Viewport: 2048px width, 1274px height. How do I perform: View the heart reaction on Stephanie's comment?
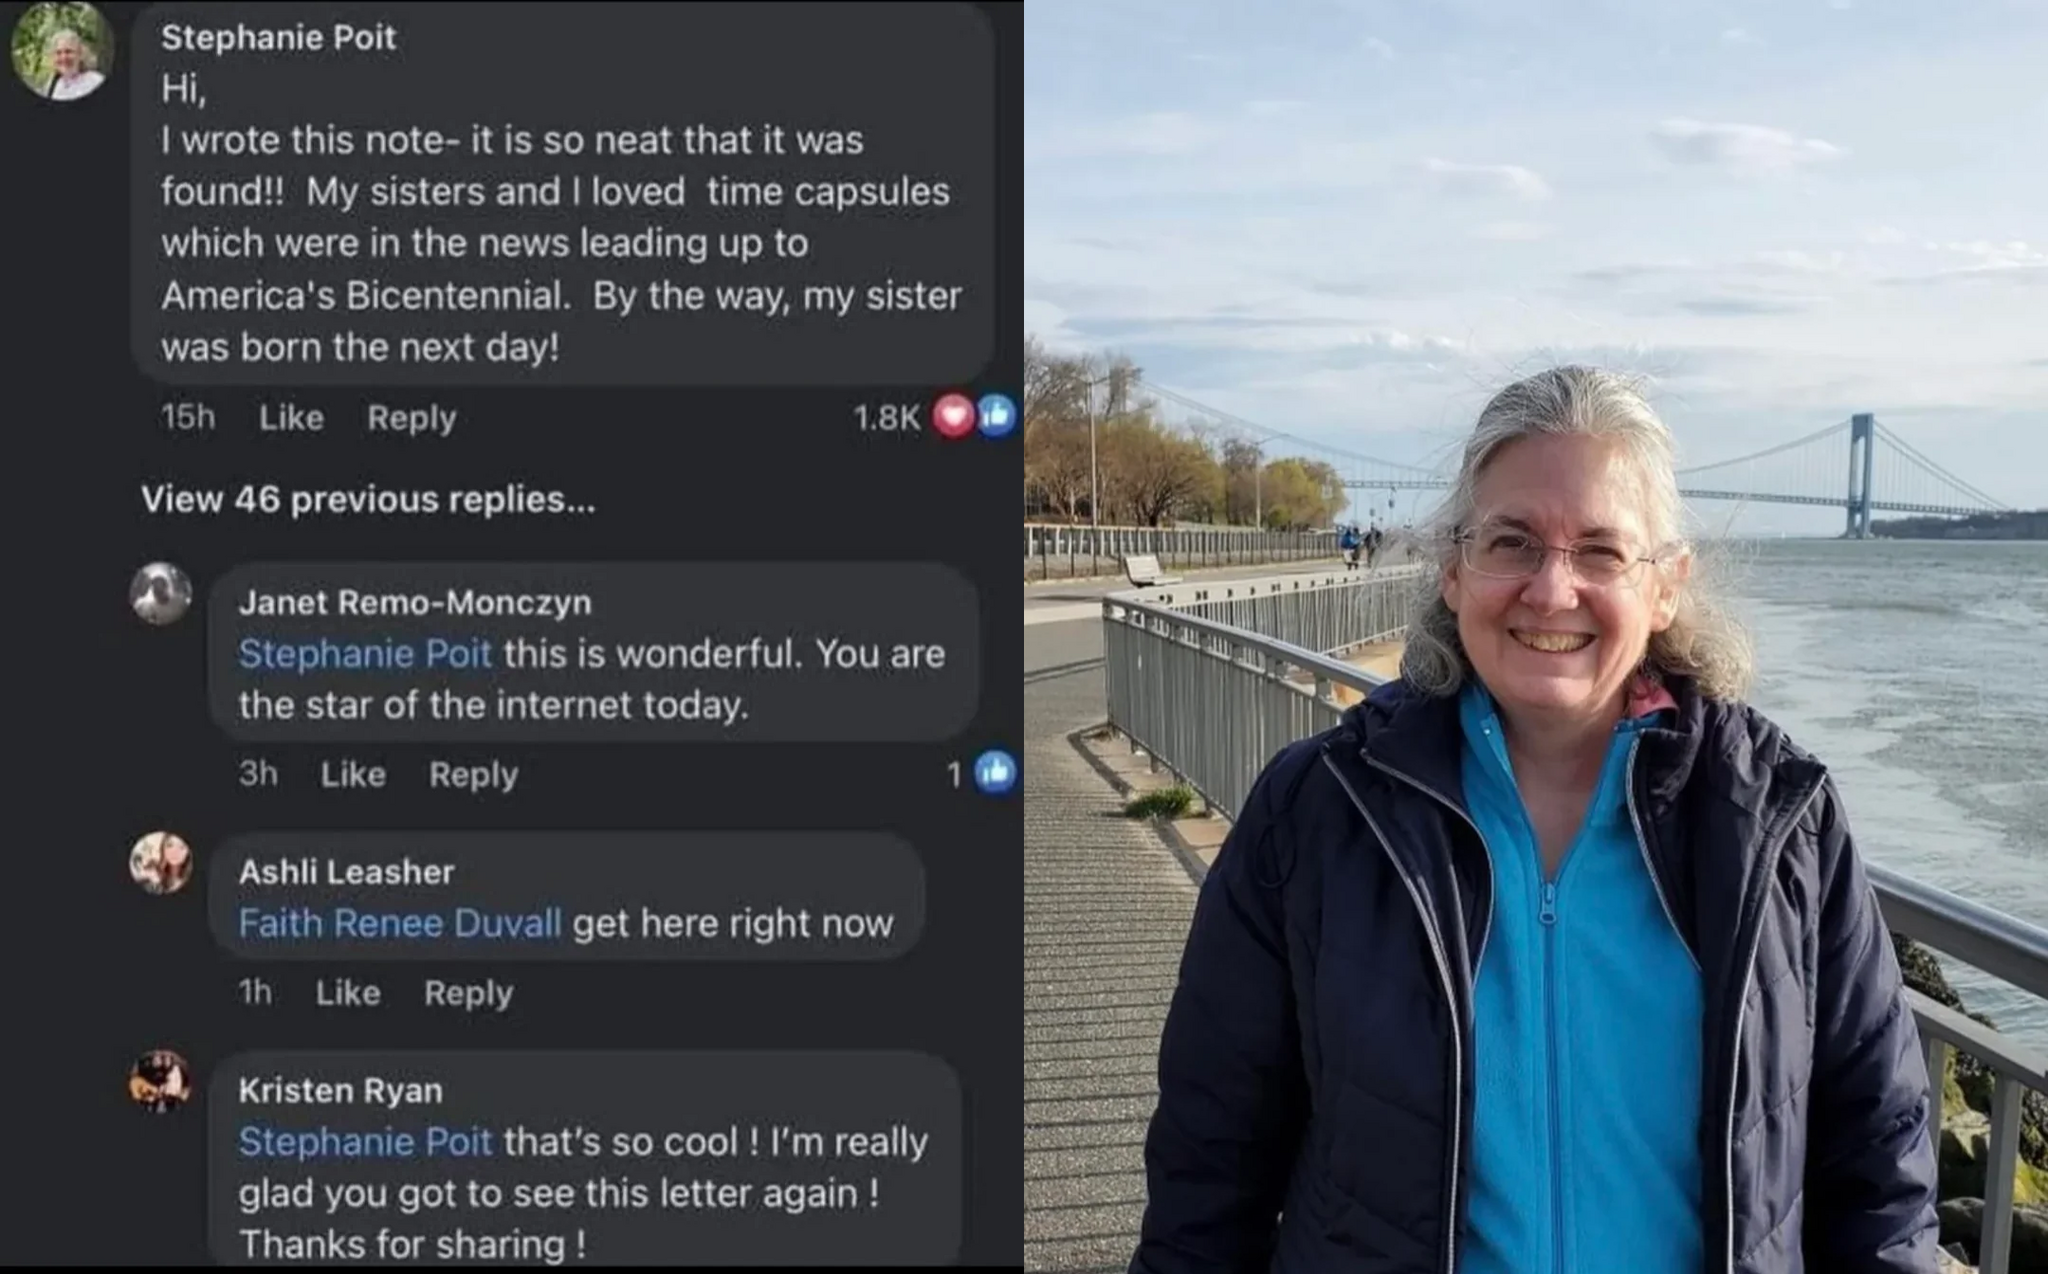click(x=953, y=417)
